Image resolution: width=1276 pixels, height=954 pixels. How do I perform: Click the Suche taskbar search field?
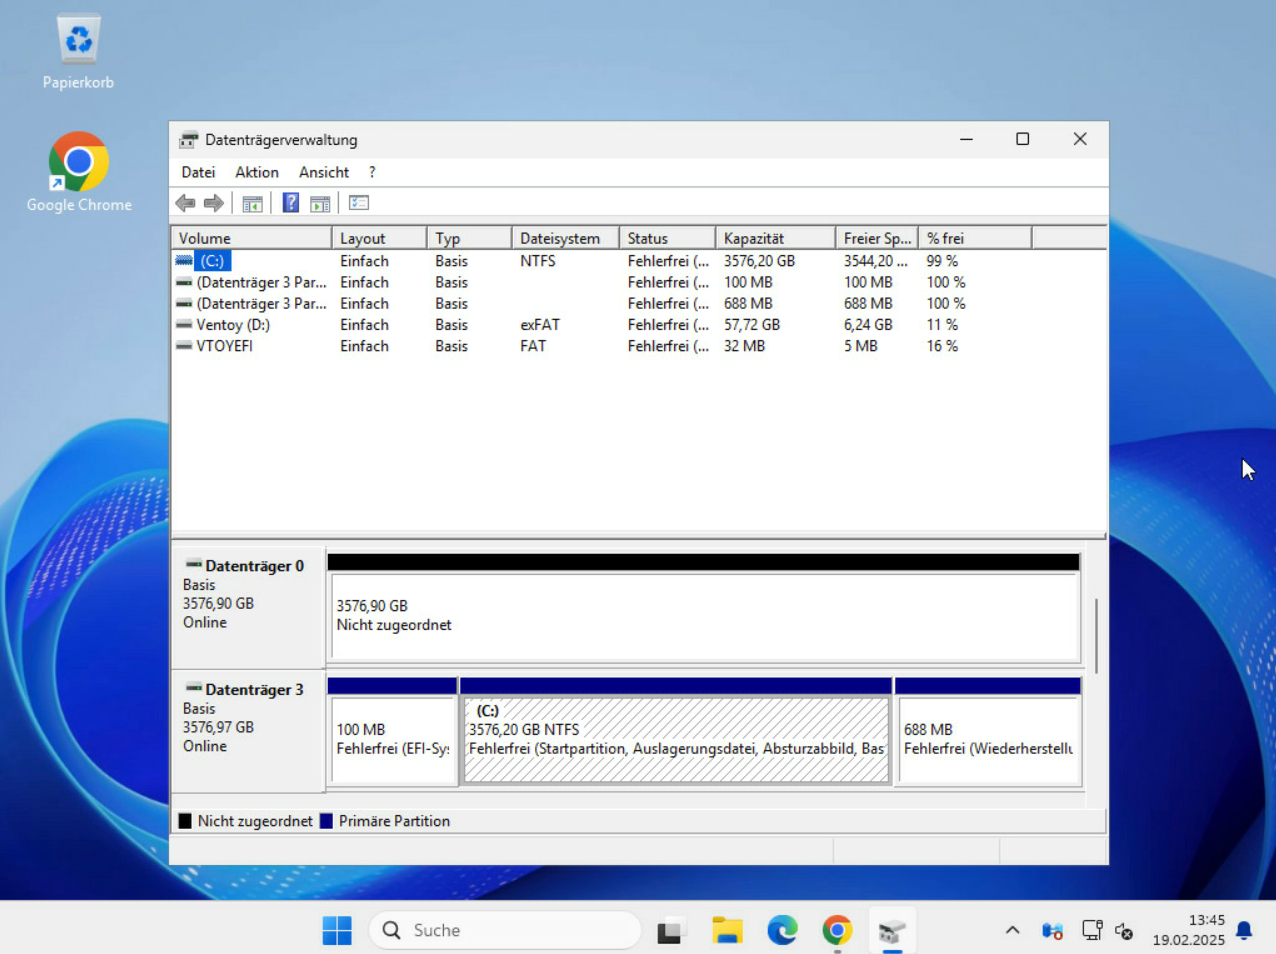coord(505,930)
